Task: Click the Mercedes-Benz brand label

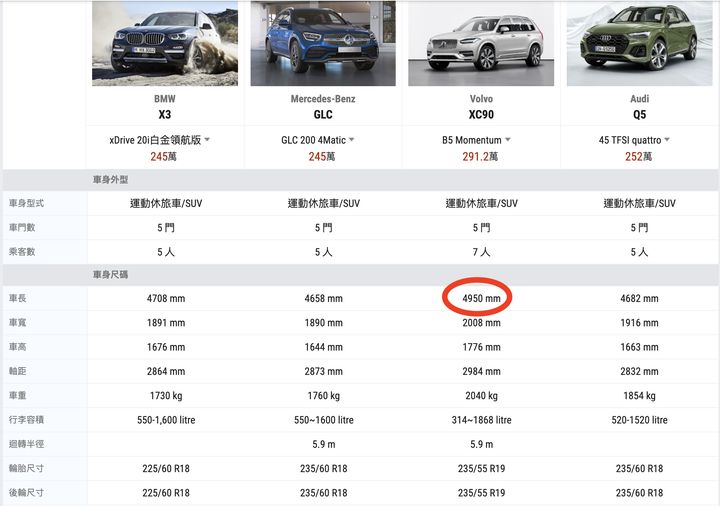Action: (x=323, y=99)
